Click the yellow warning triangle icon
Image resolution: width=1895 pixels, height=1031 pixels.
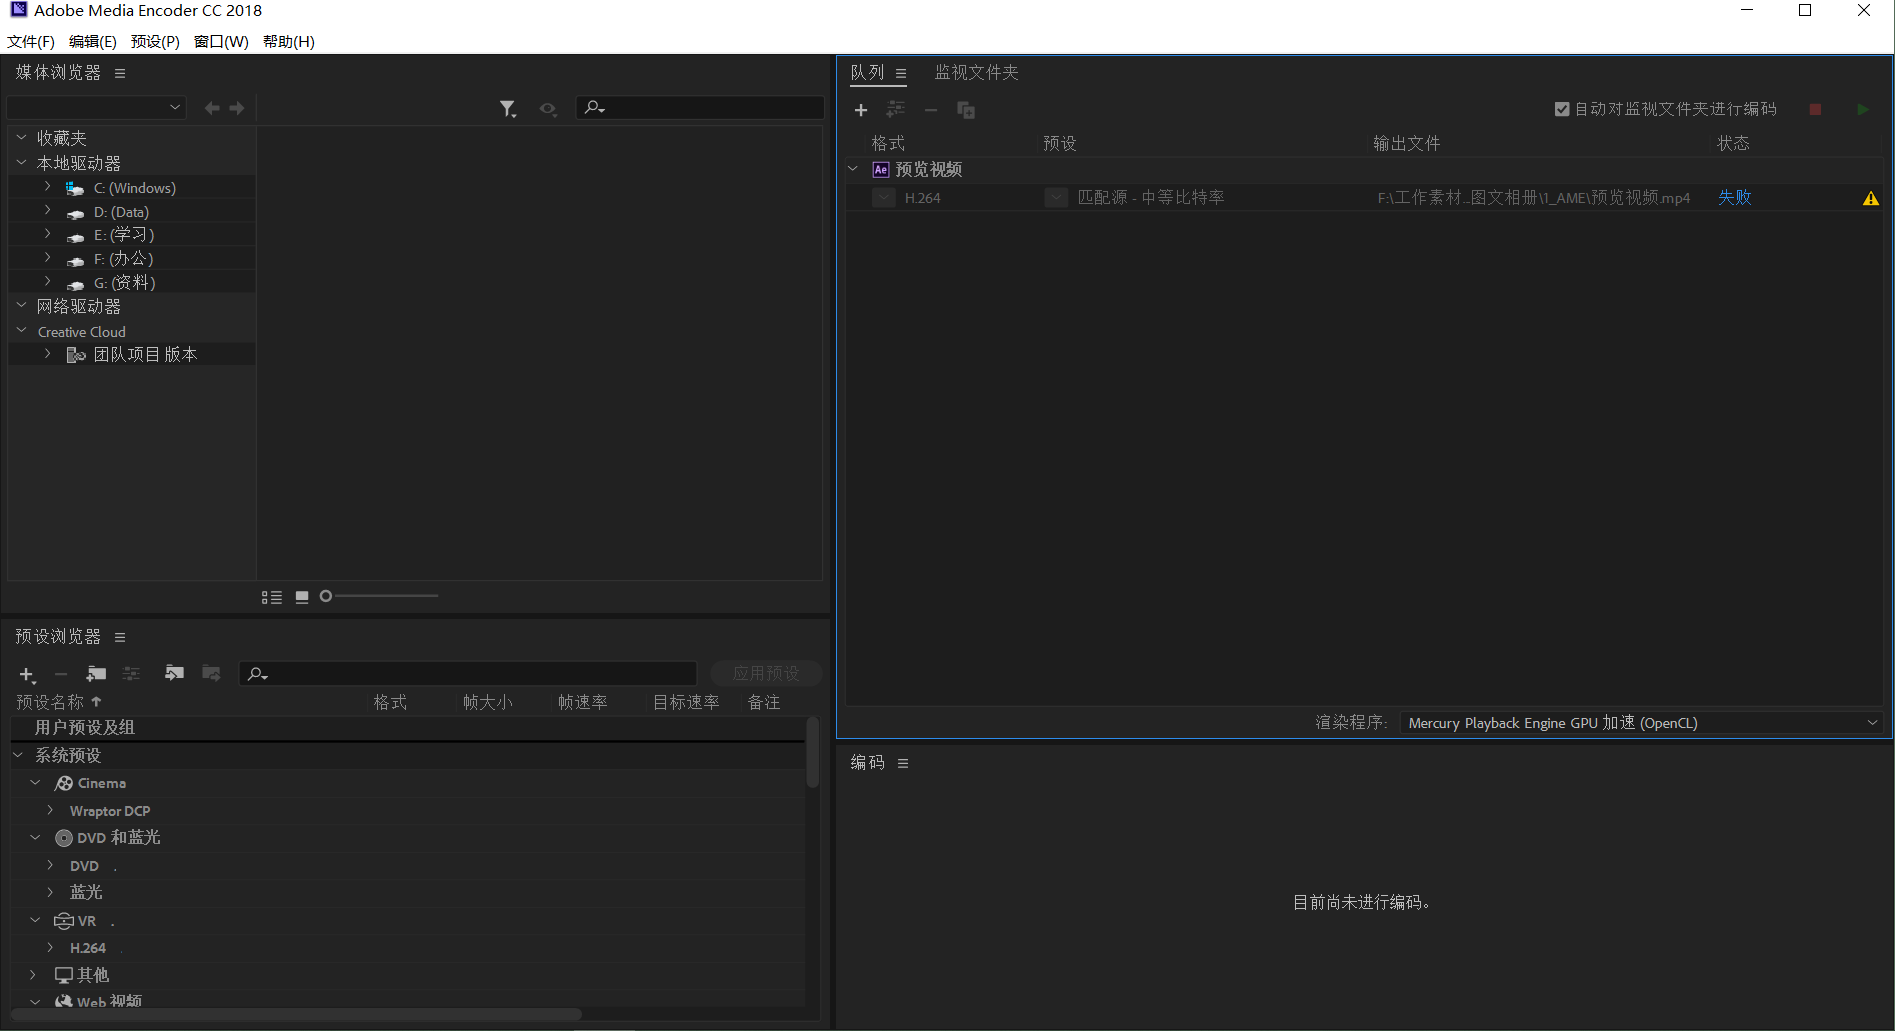1871,198
